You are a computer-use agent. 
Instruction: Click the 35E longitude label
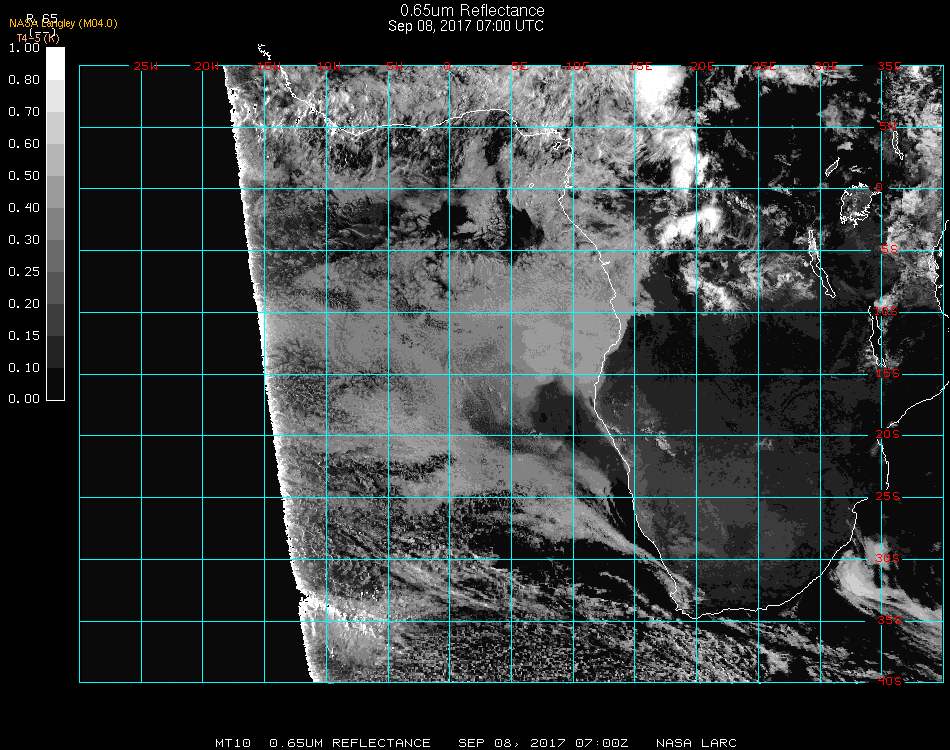click(x=889, y=67)
